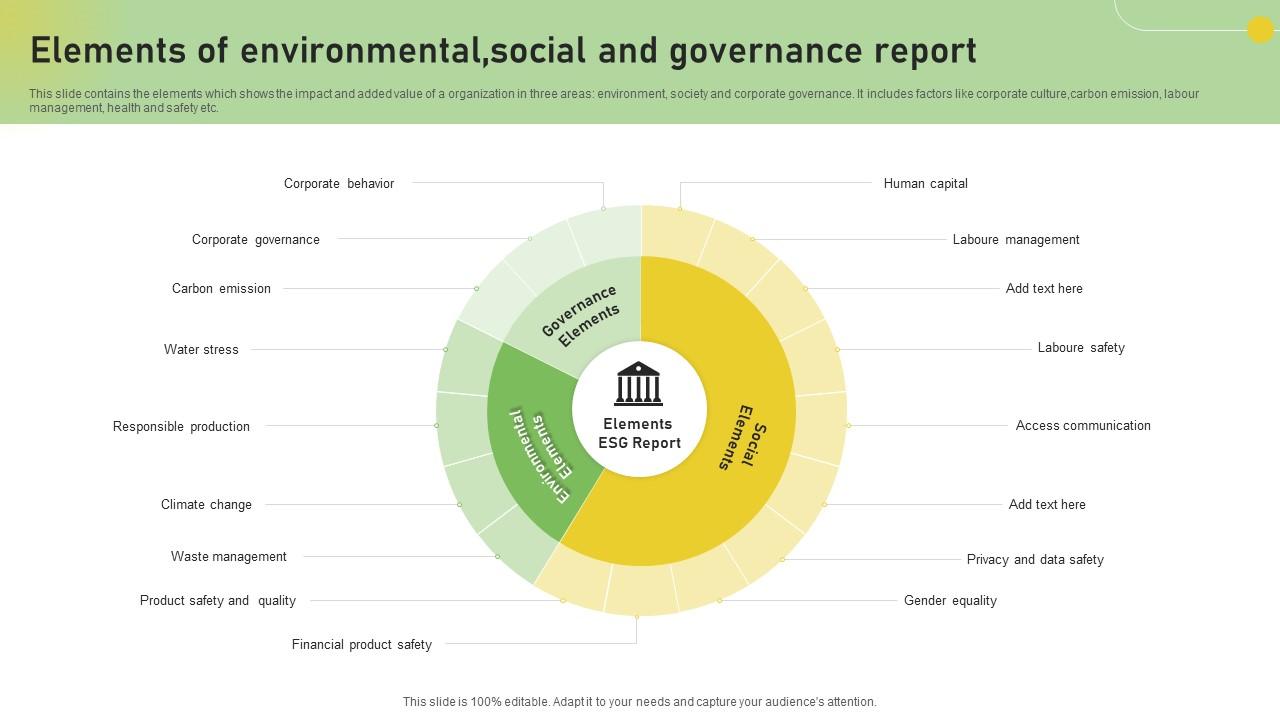Select the Waste management label

229,556
